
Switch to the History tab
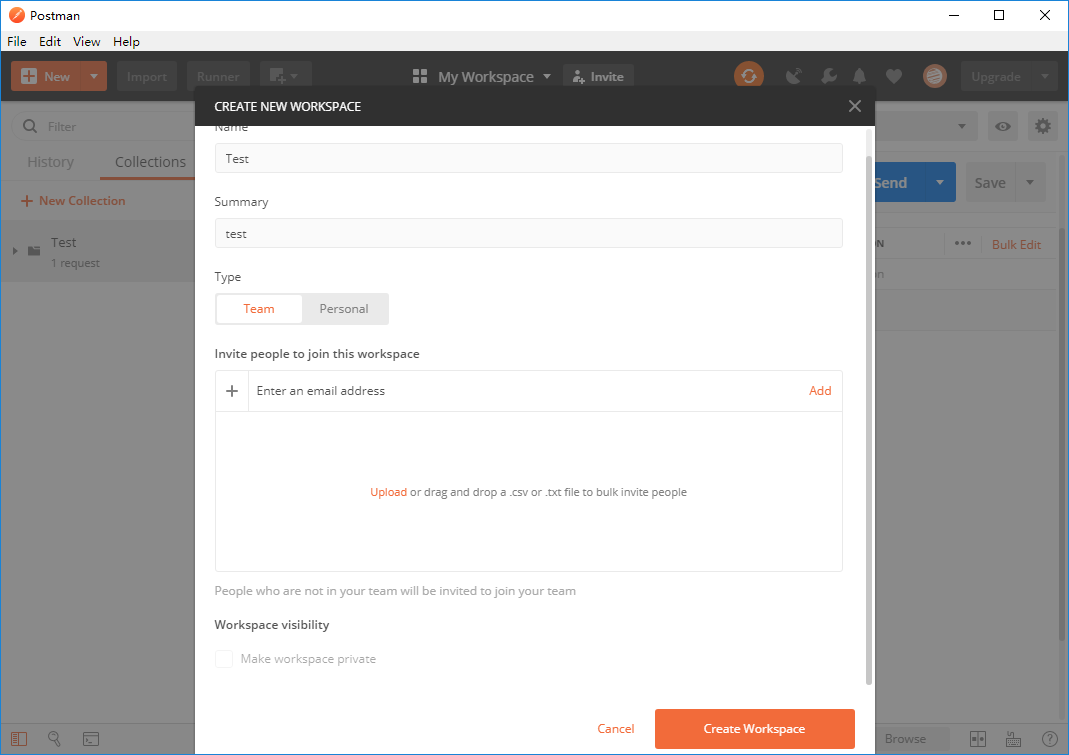[50, 162]
